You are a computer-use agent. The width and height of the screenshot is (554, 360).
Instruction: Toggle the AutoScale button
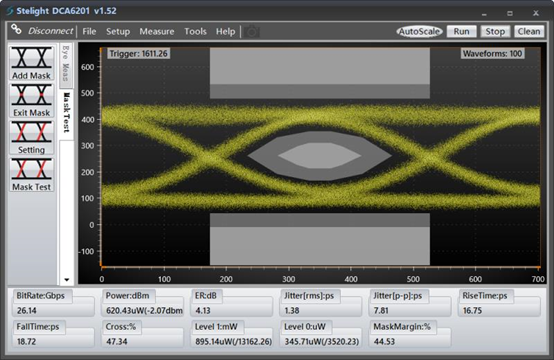[x=419, y=31]
